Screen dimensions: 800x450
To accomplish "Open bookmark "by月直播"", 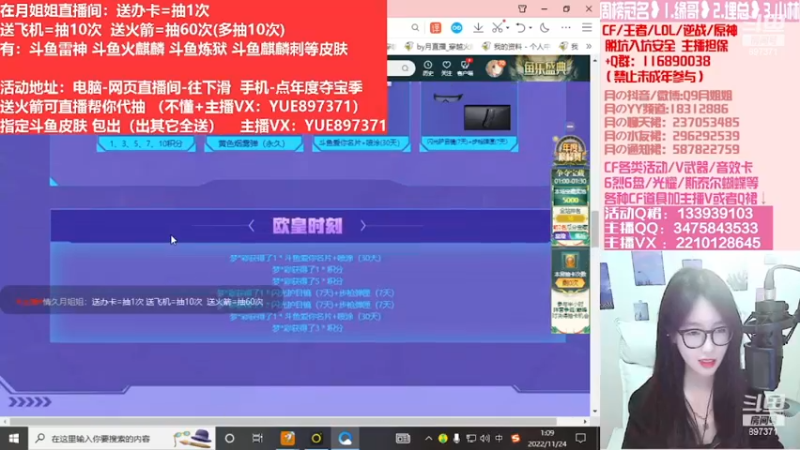I will [437, 46].
